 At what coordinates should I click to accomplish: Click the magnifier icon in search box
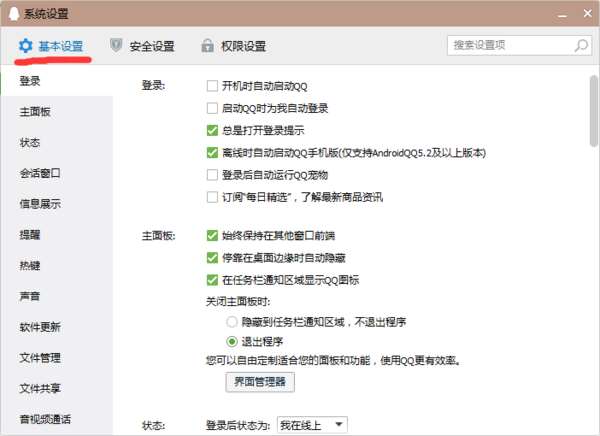pyautogui.click(x=581, y=46)
